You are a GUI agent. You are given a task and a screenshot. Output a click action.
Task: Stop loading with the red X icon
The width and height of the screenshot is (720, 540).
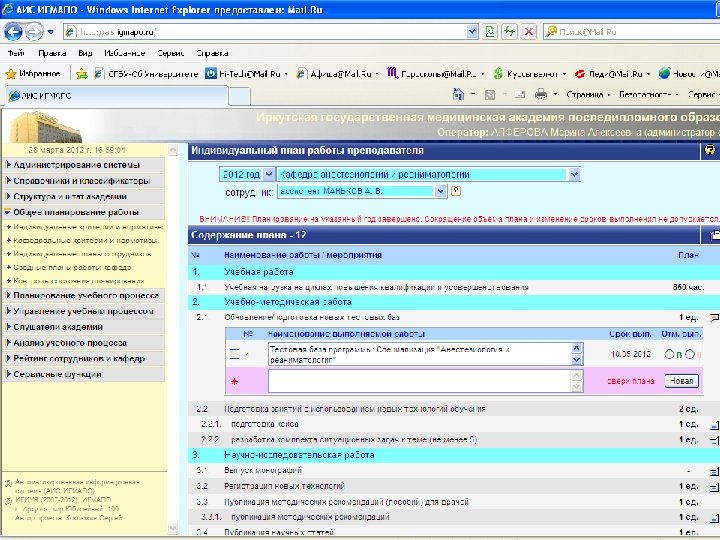[x=529, y=32]
